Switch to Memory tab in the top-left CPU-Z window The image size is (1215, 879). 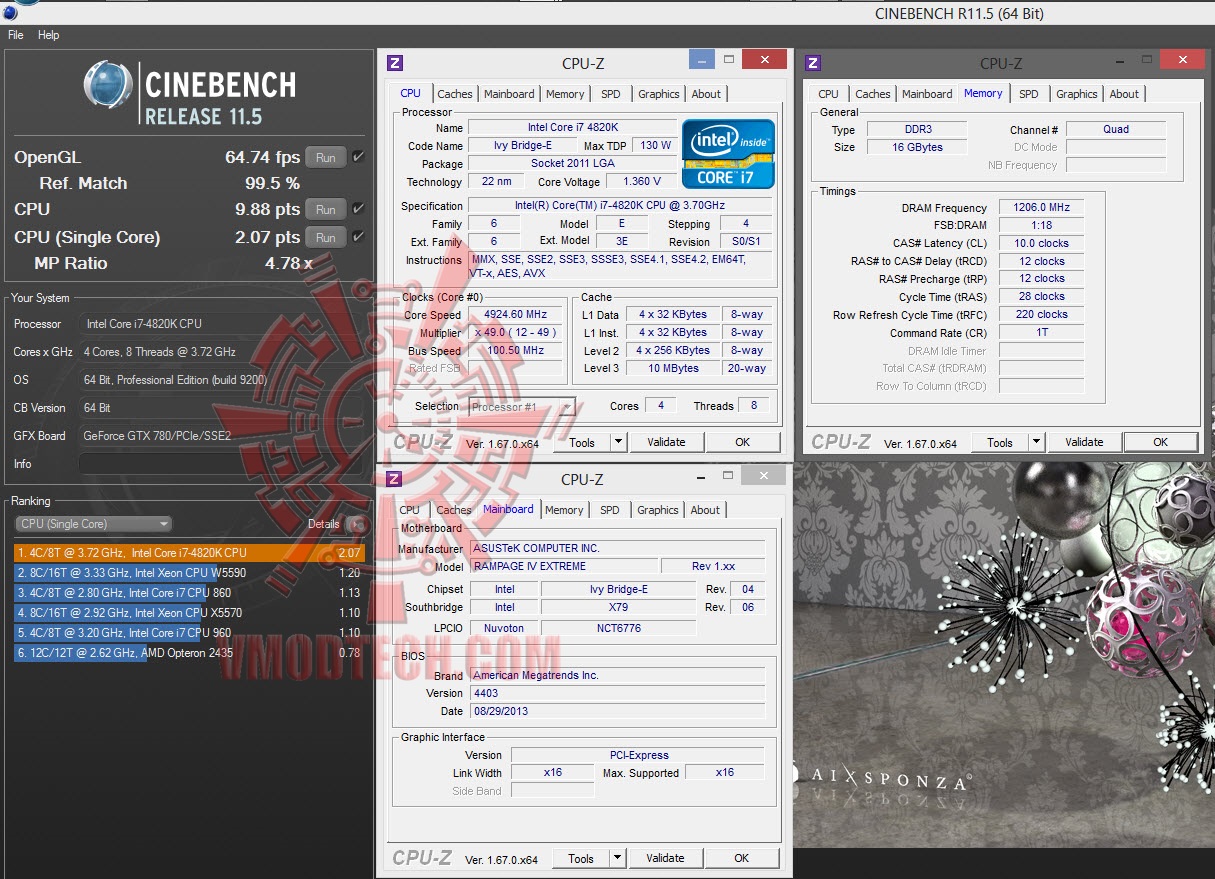(565, 94)
